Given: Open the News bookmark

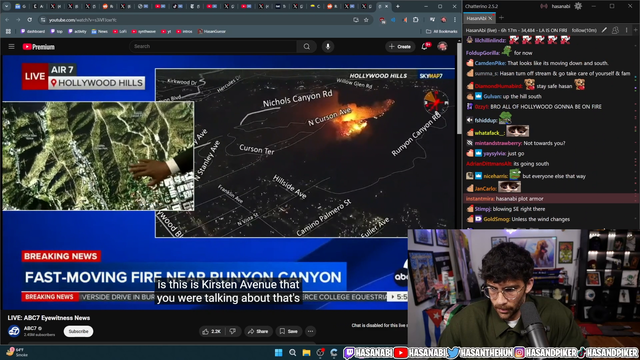Looking at the screenshot, I should [x=100, y=31].
